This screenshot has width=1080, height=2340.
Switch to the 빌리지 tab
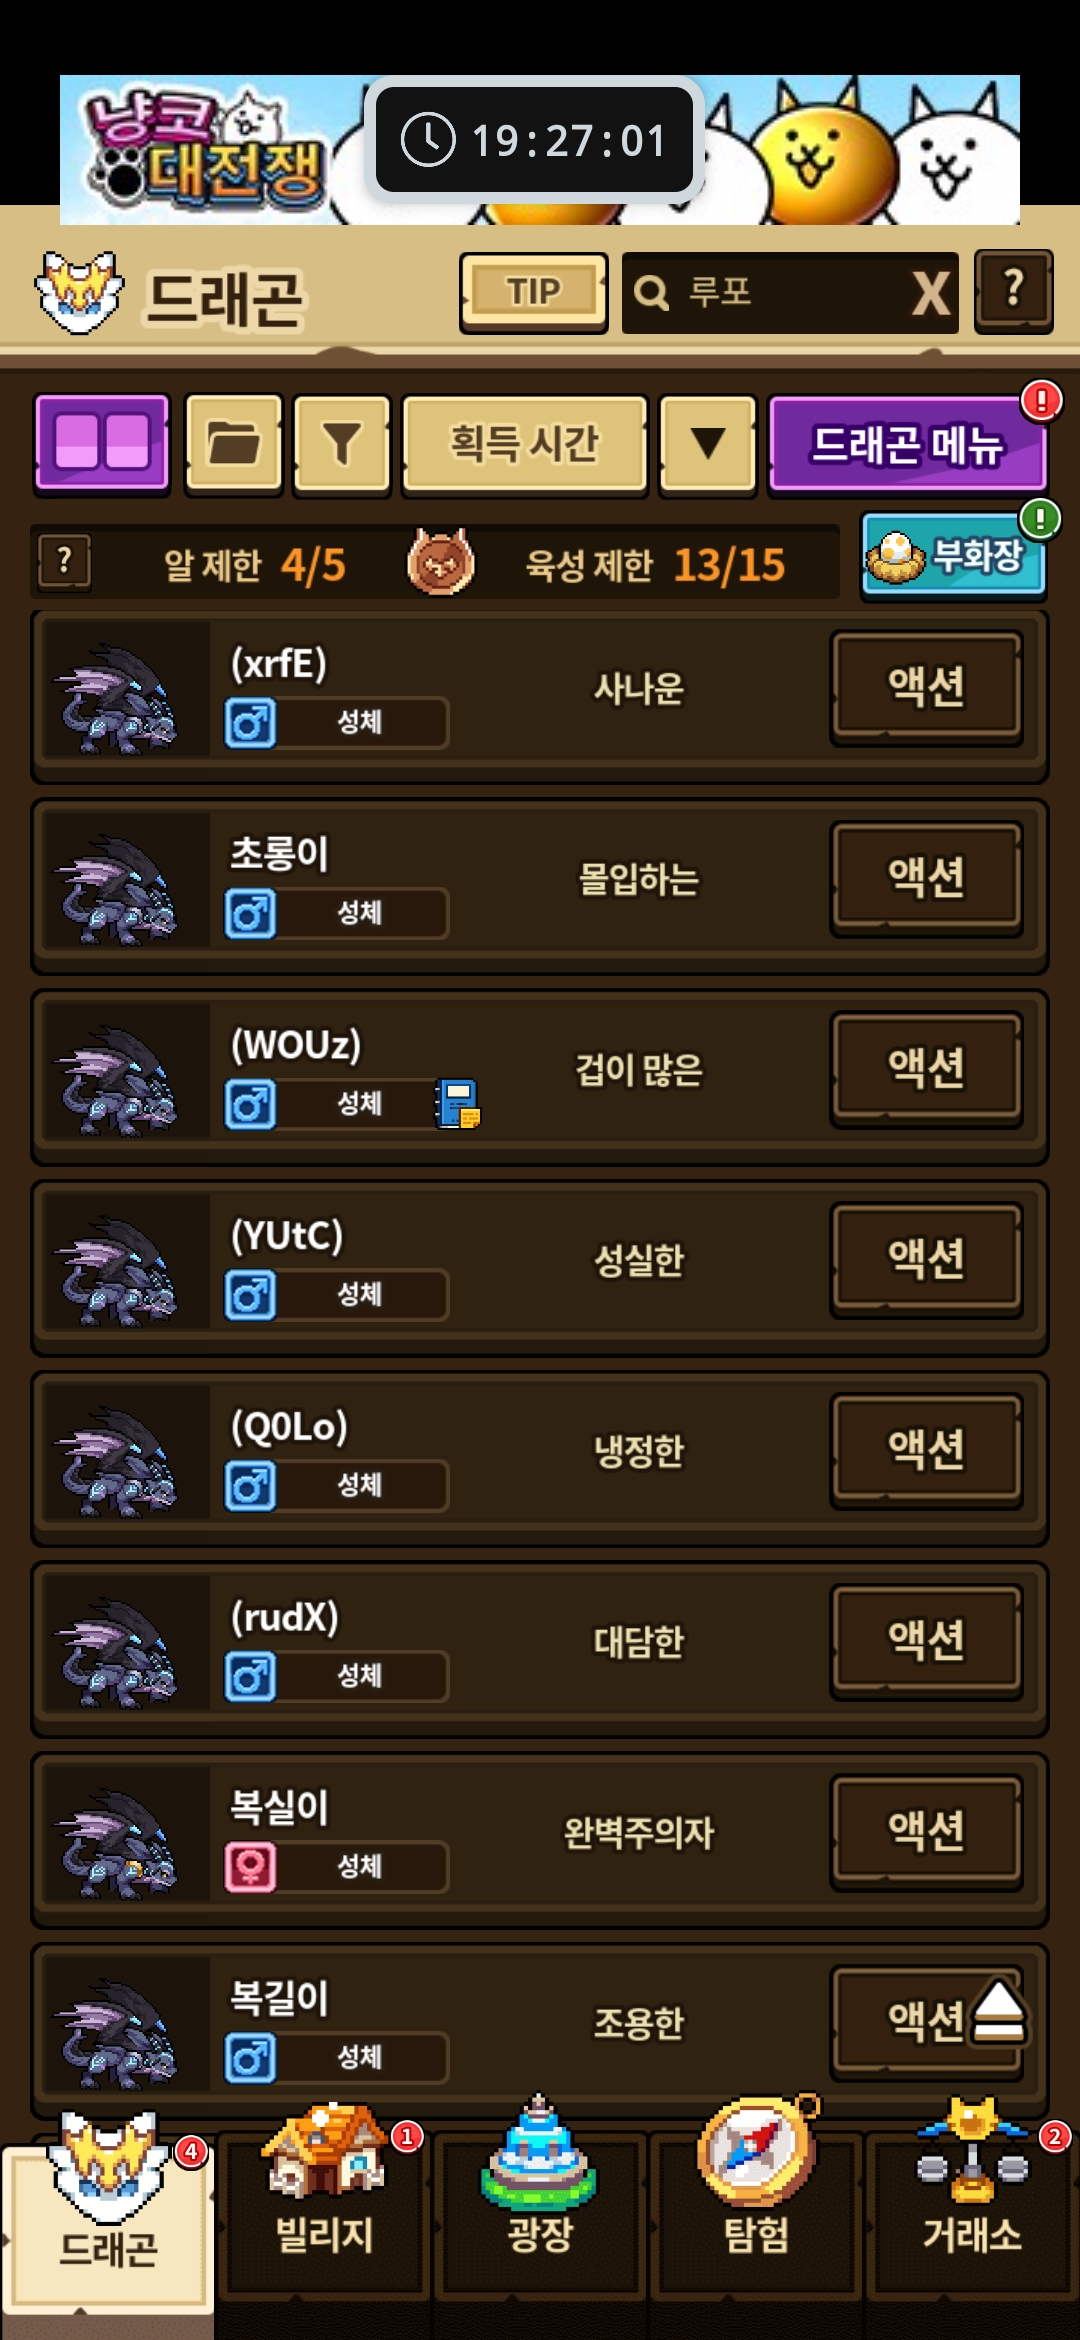324,2212
